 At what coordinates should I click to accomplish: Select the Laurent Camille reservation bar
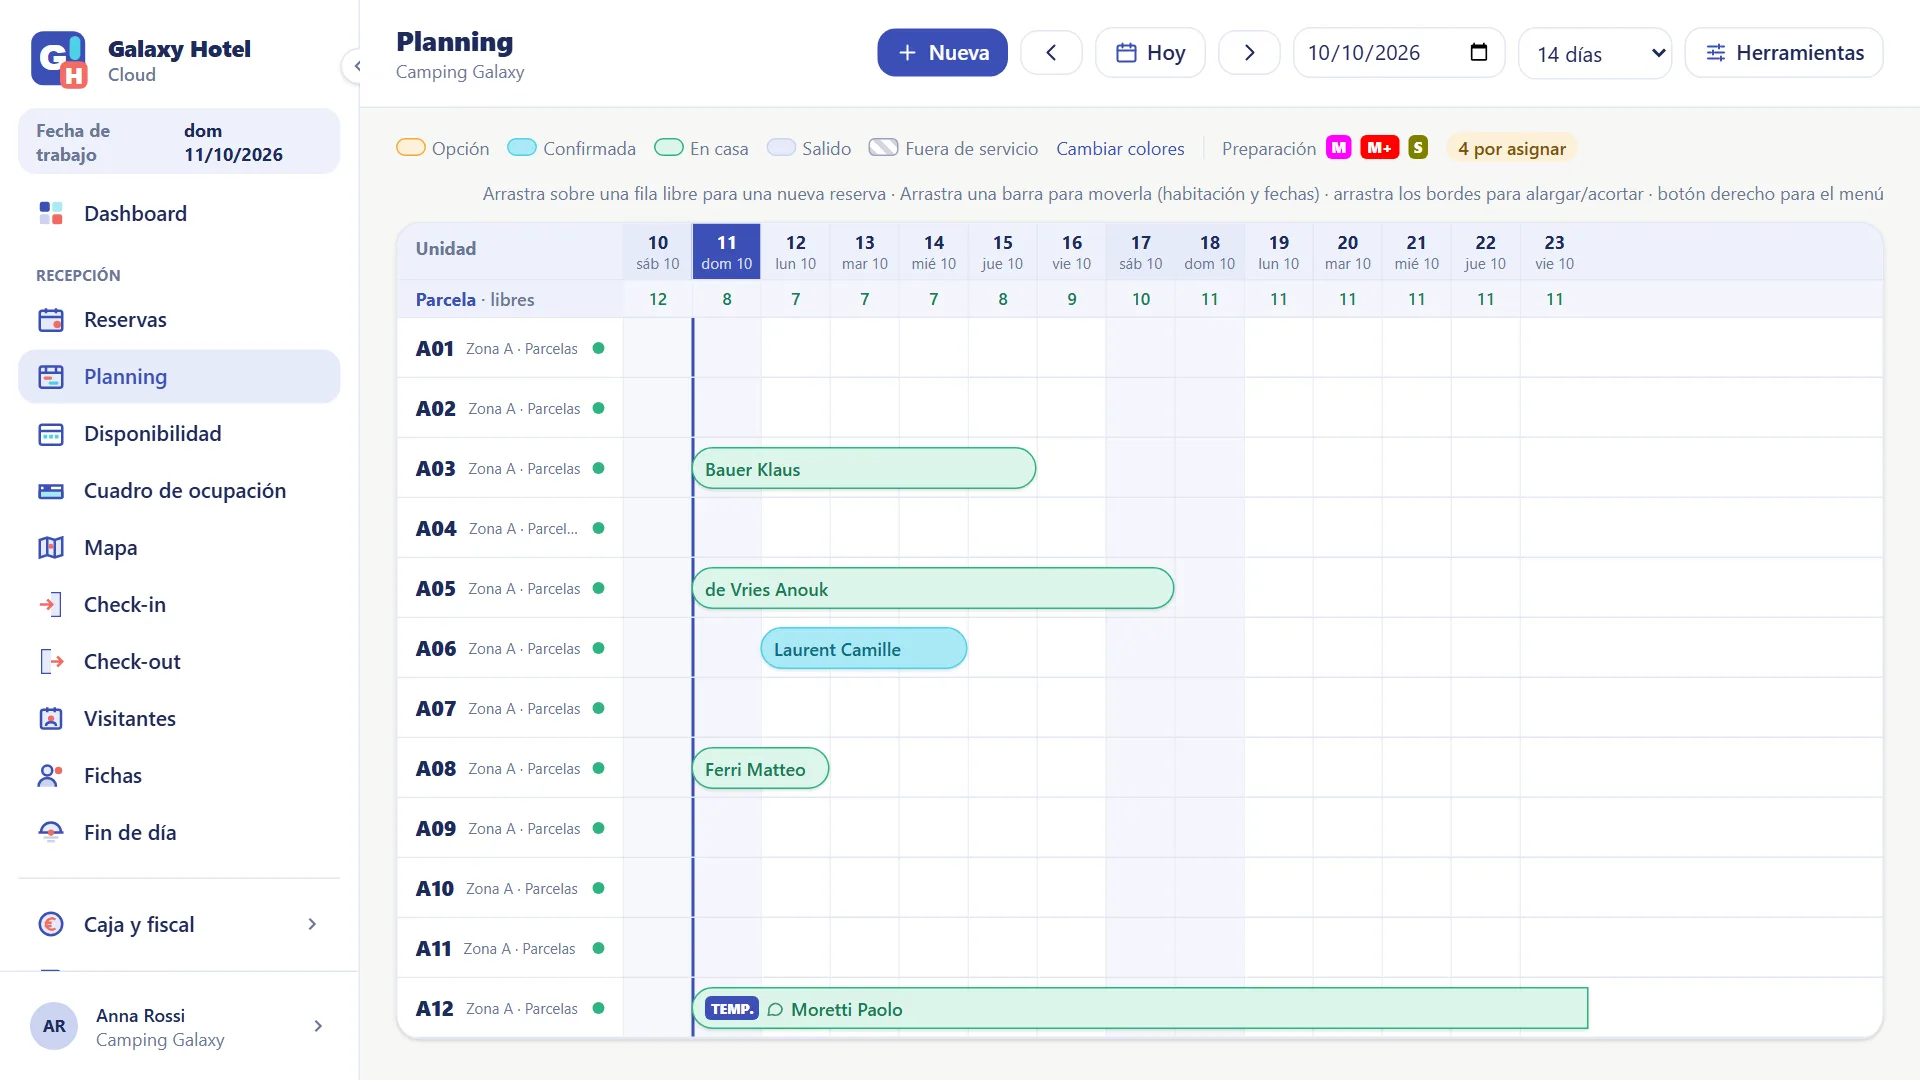[x=864, y=649]
